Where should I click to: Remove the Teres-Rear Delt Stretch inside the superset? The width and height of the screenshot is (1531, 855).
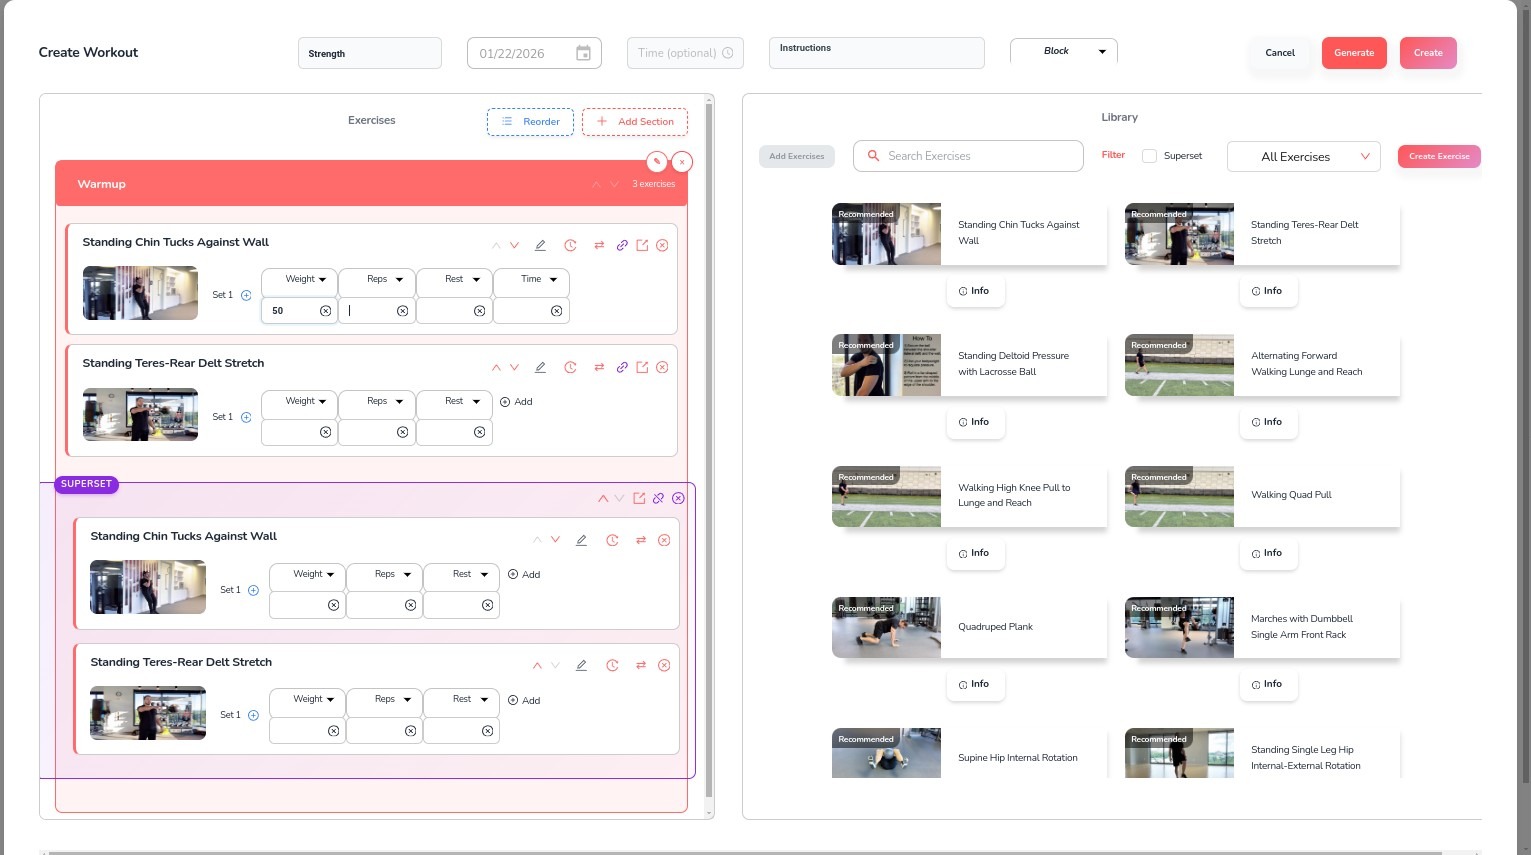coord(664,665)
